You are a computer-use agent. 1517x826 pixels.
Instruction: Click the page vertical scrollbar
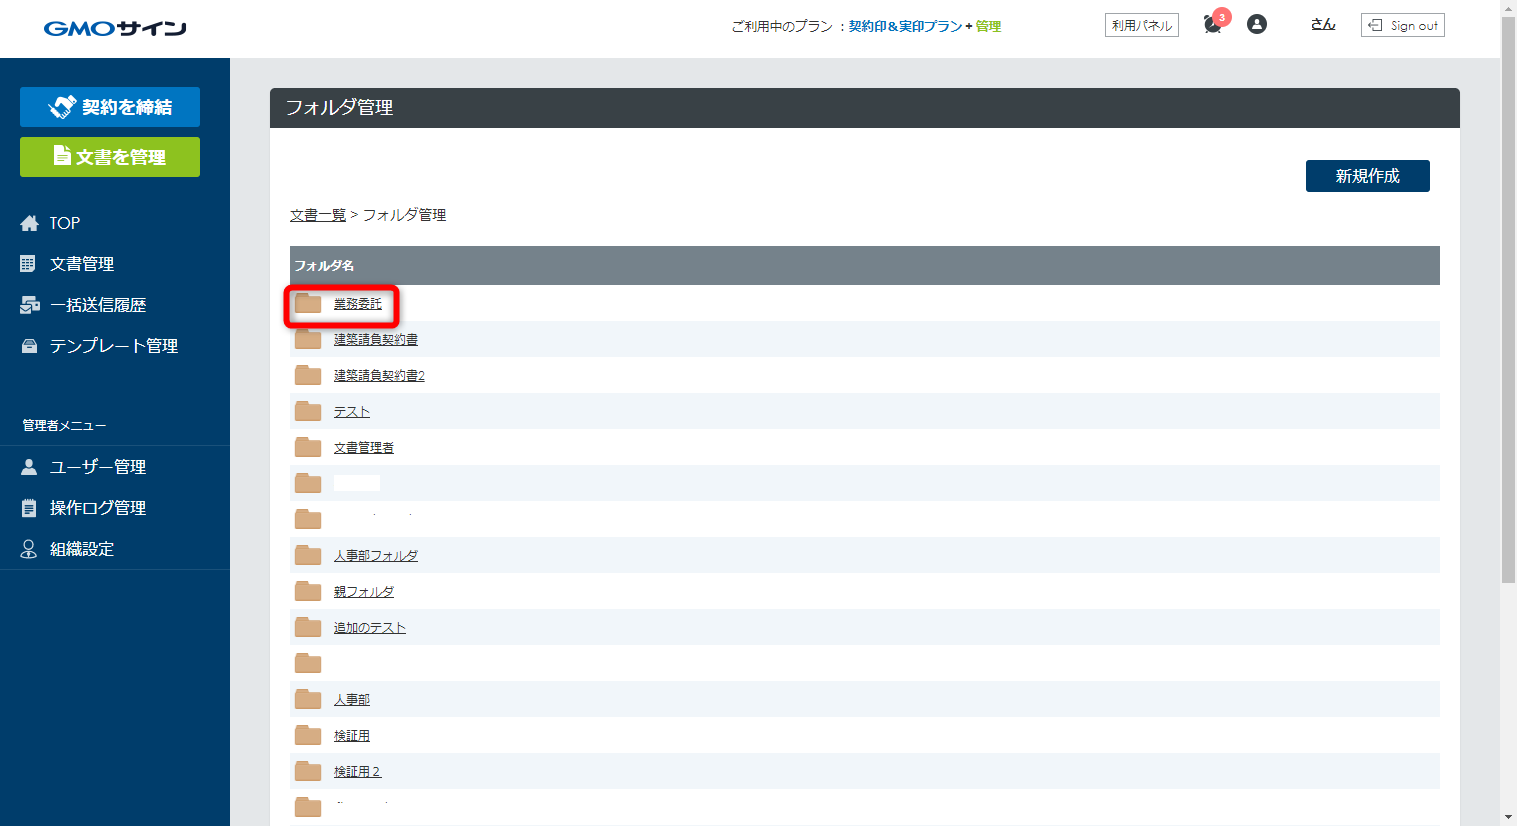(x=1508, y=300)
